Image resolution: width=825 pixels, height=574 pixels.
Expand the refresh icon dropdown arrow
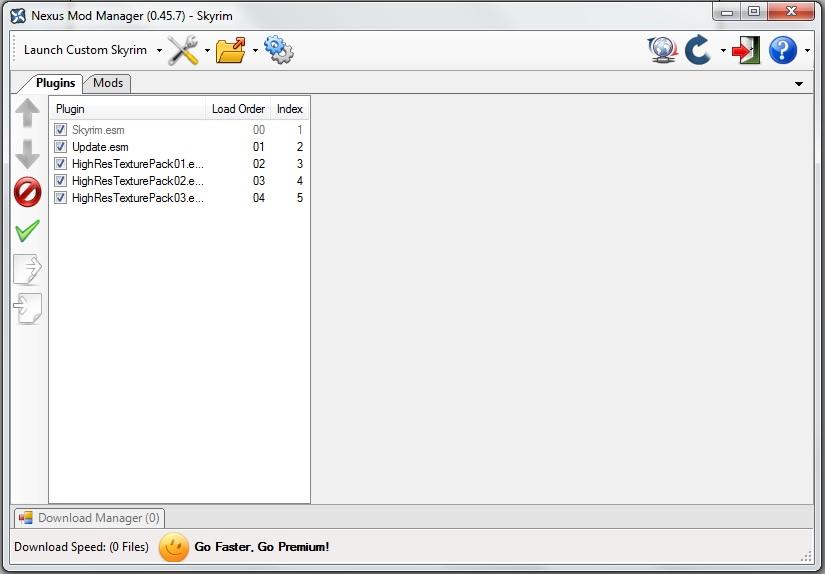(x=723, y=51)
